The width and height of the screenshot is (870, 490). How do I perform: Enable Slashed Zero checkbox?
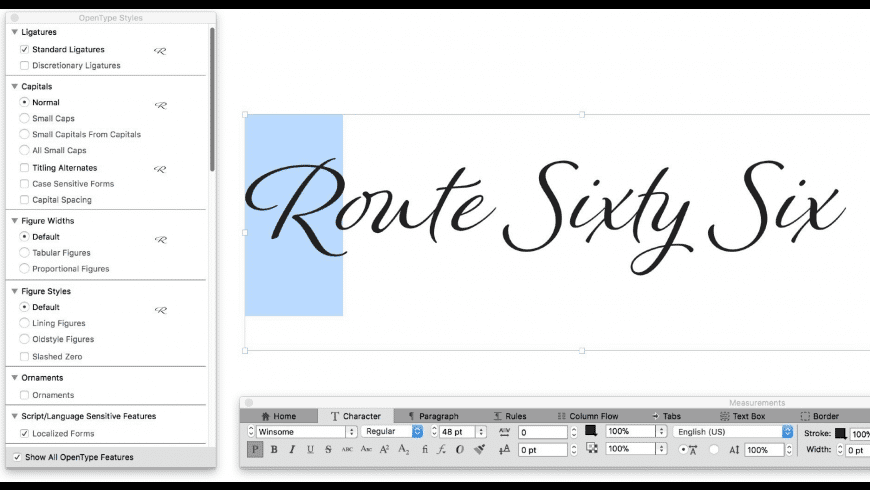pyautogui.click(x=24, y=357)
